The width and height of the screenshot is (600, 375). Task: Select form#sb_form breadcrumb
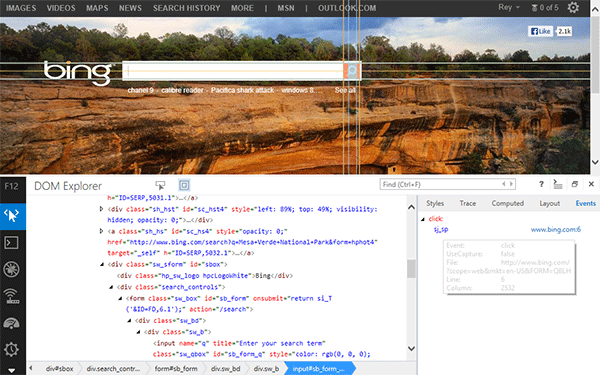point(176,368)
